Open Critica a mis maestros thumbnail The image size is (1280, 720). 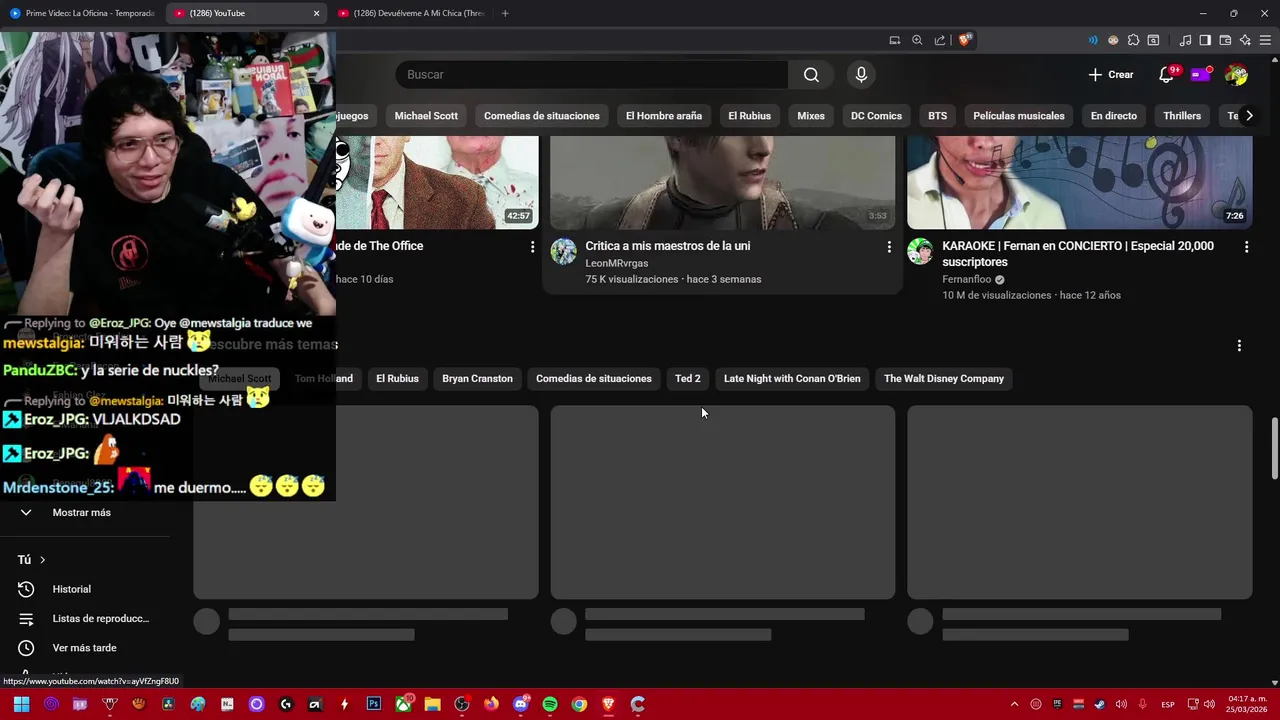(722, 182)
